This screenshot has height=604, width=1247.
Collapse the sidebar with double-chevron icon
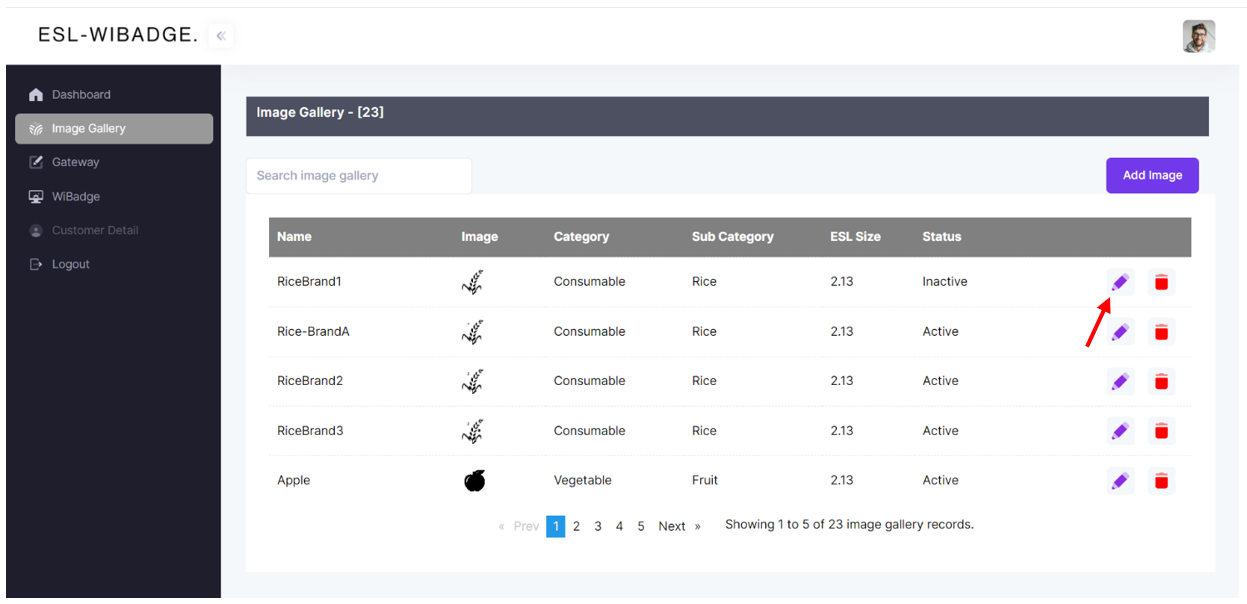pos(221,36)
